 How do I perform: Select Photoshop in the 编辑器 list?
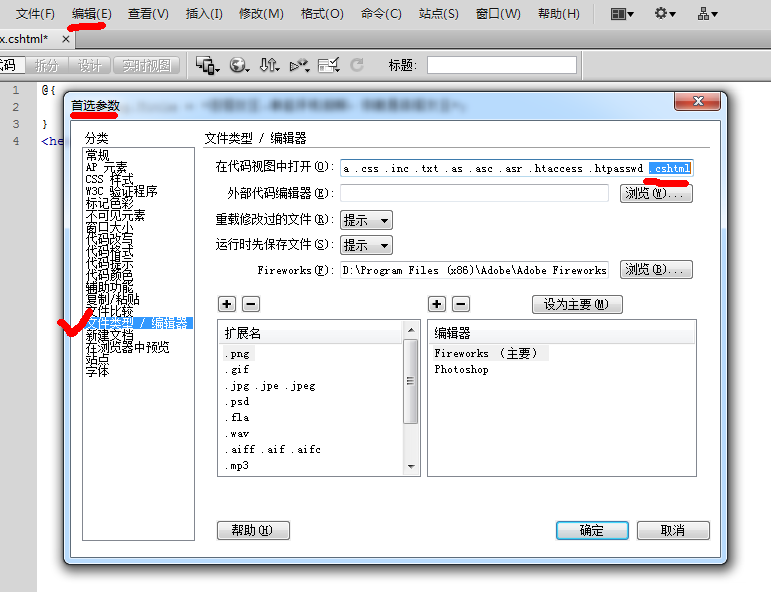click(461, 369)
